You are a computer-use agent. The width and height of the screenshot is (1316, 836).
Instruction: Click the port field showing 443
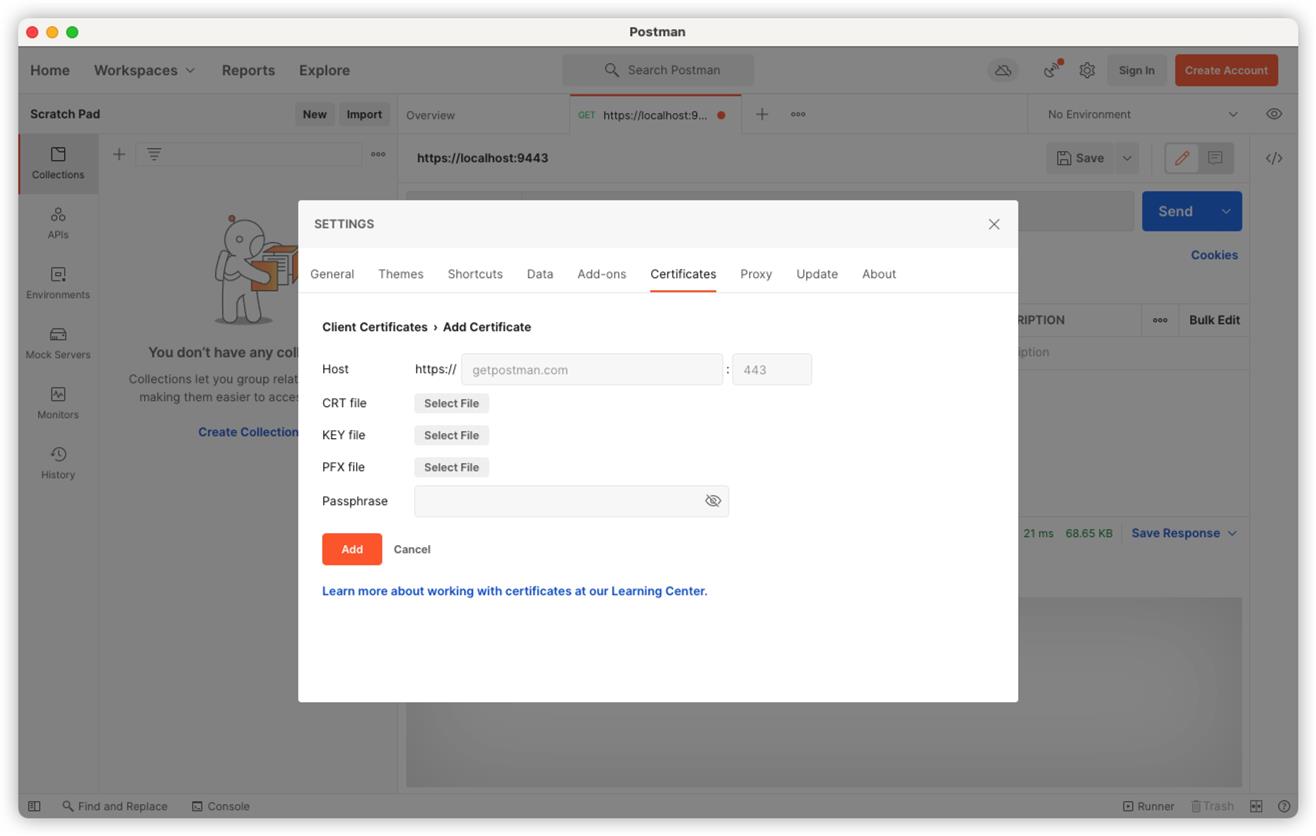[772, 369]
